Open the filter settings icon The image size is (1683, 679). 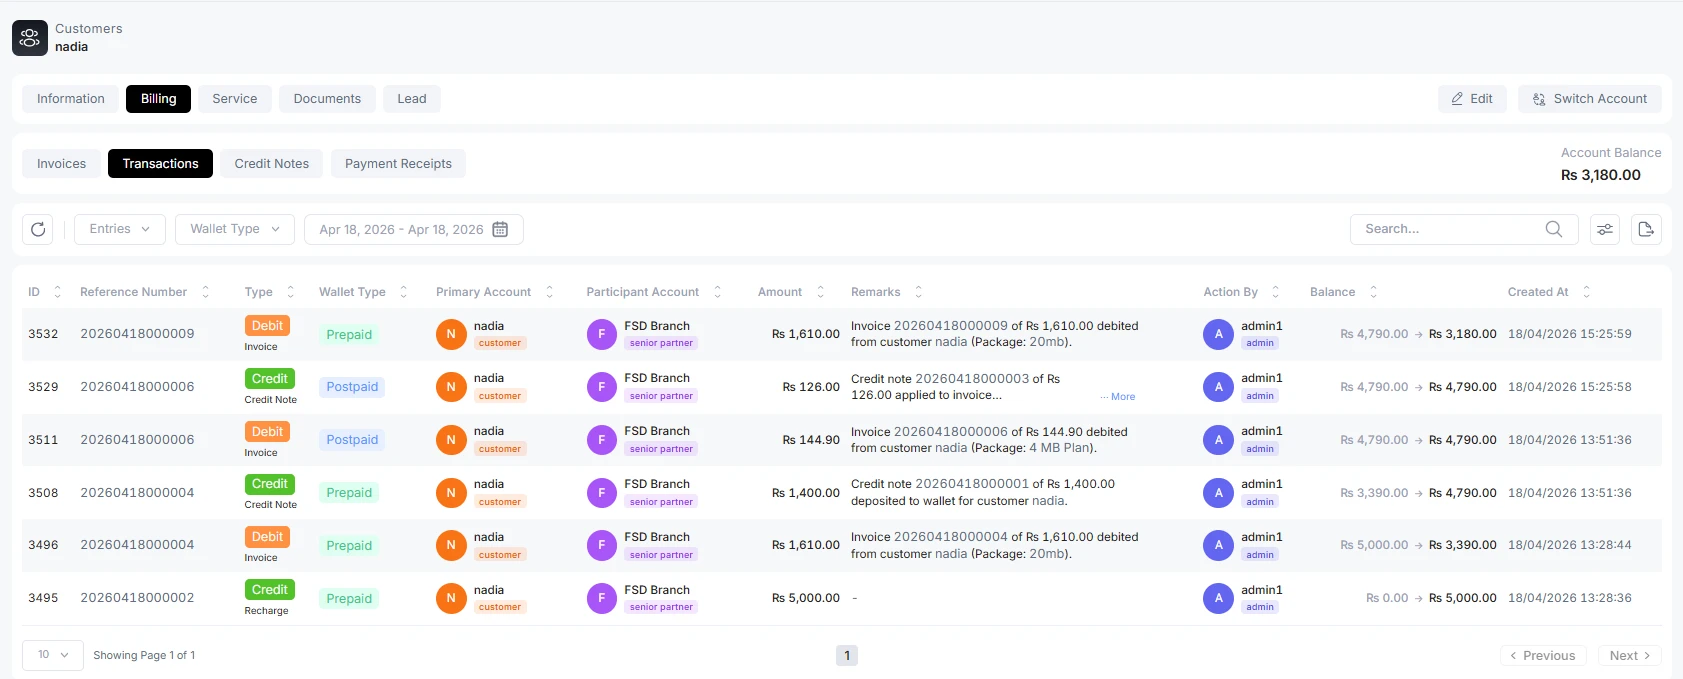[1605, 229]
